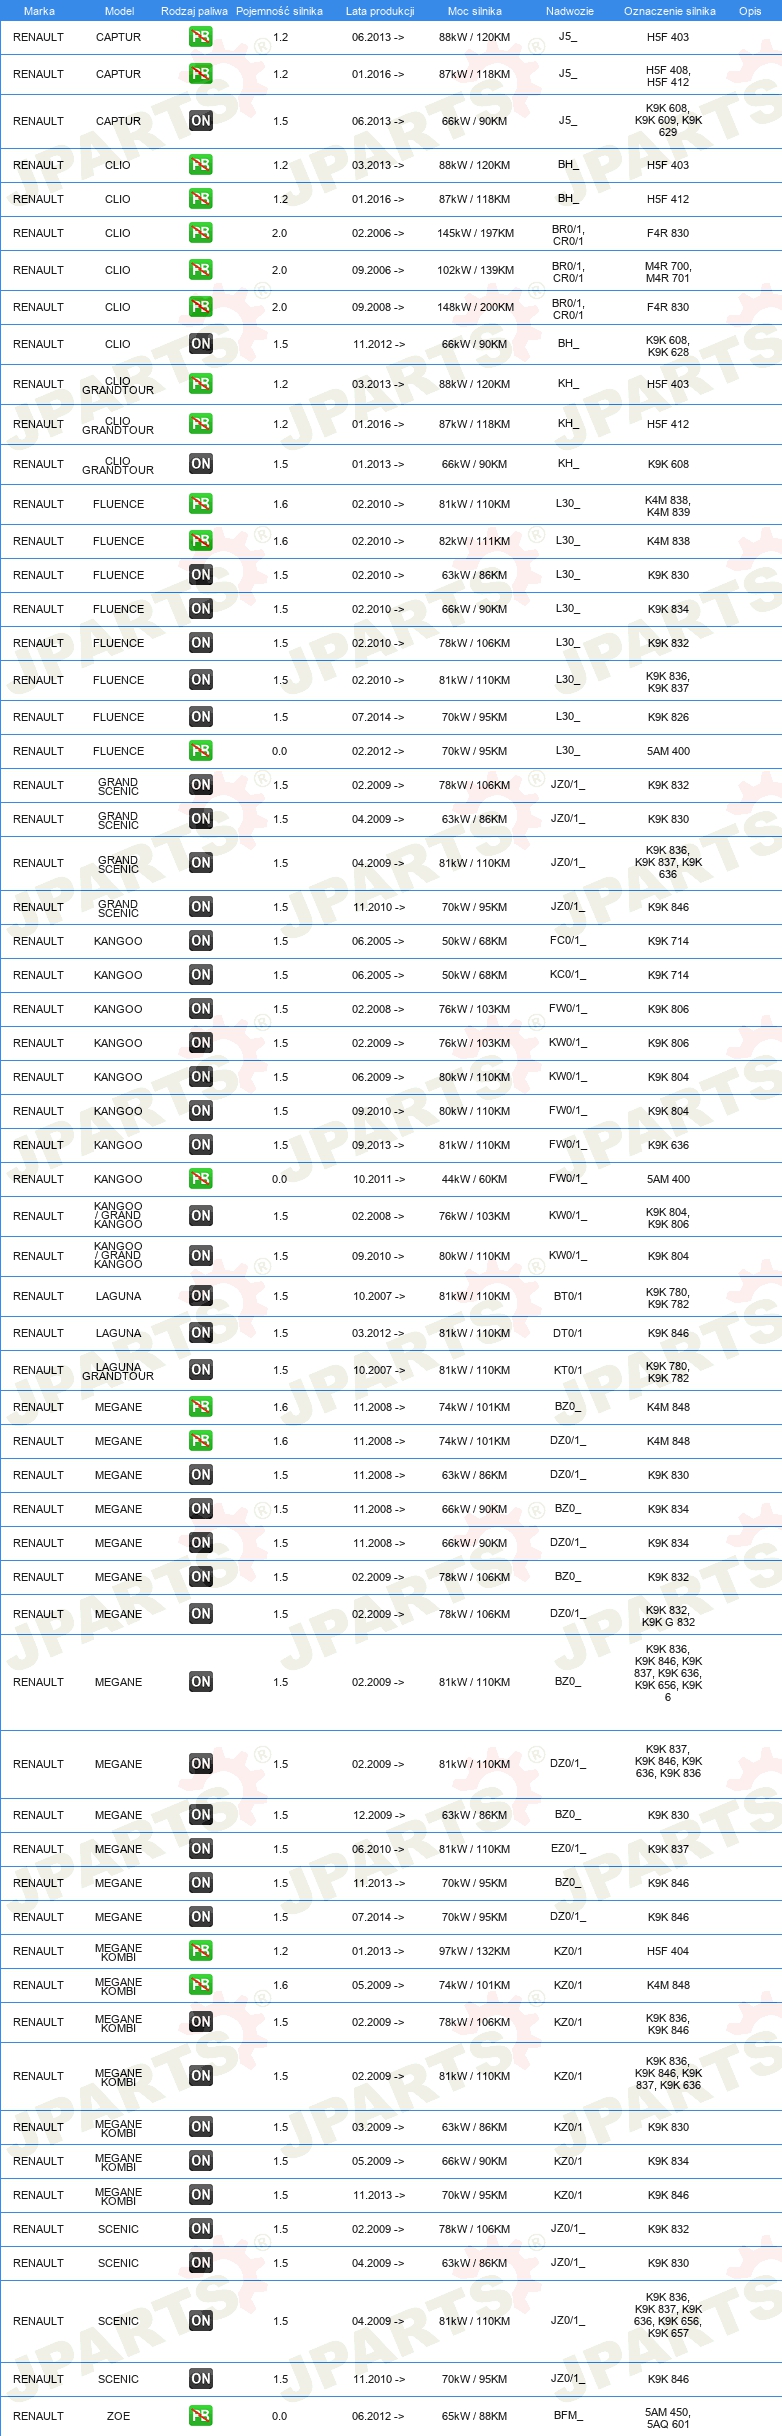Click the Lata produkcji column header
Viewport: 782px width, 2436px height.
pos(380,11)
